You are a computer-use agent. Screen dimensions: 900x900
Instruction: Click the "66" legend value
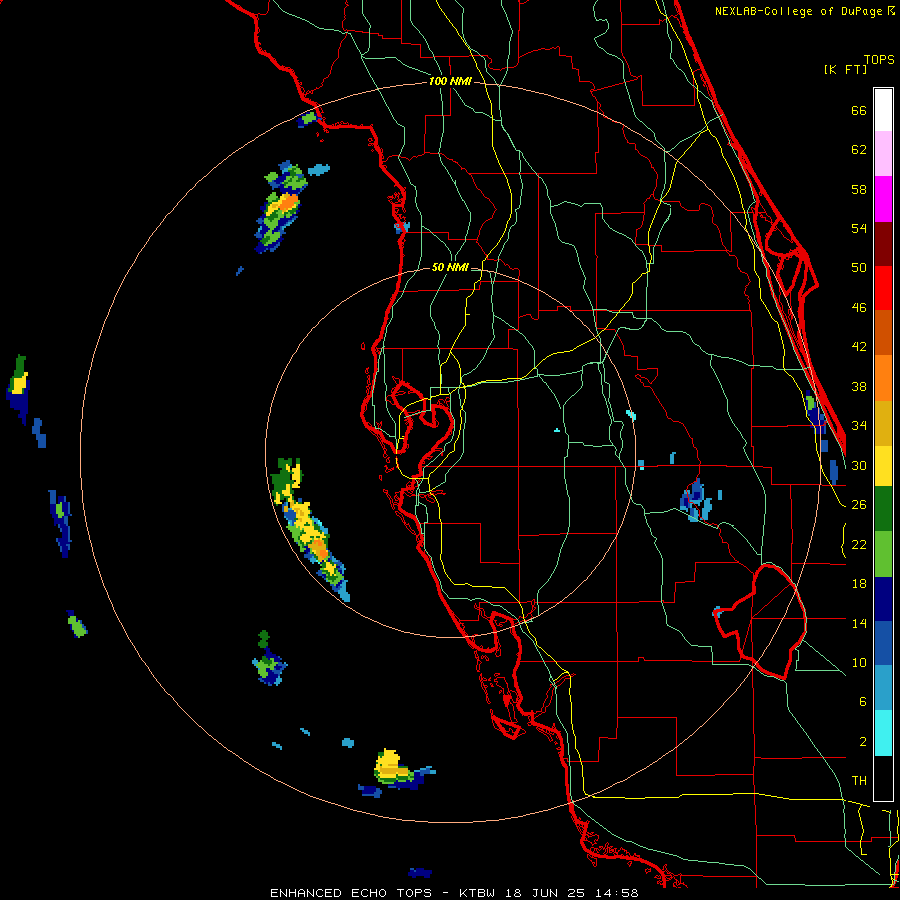click(x=859, y=111)
